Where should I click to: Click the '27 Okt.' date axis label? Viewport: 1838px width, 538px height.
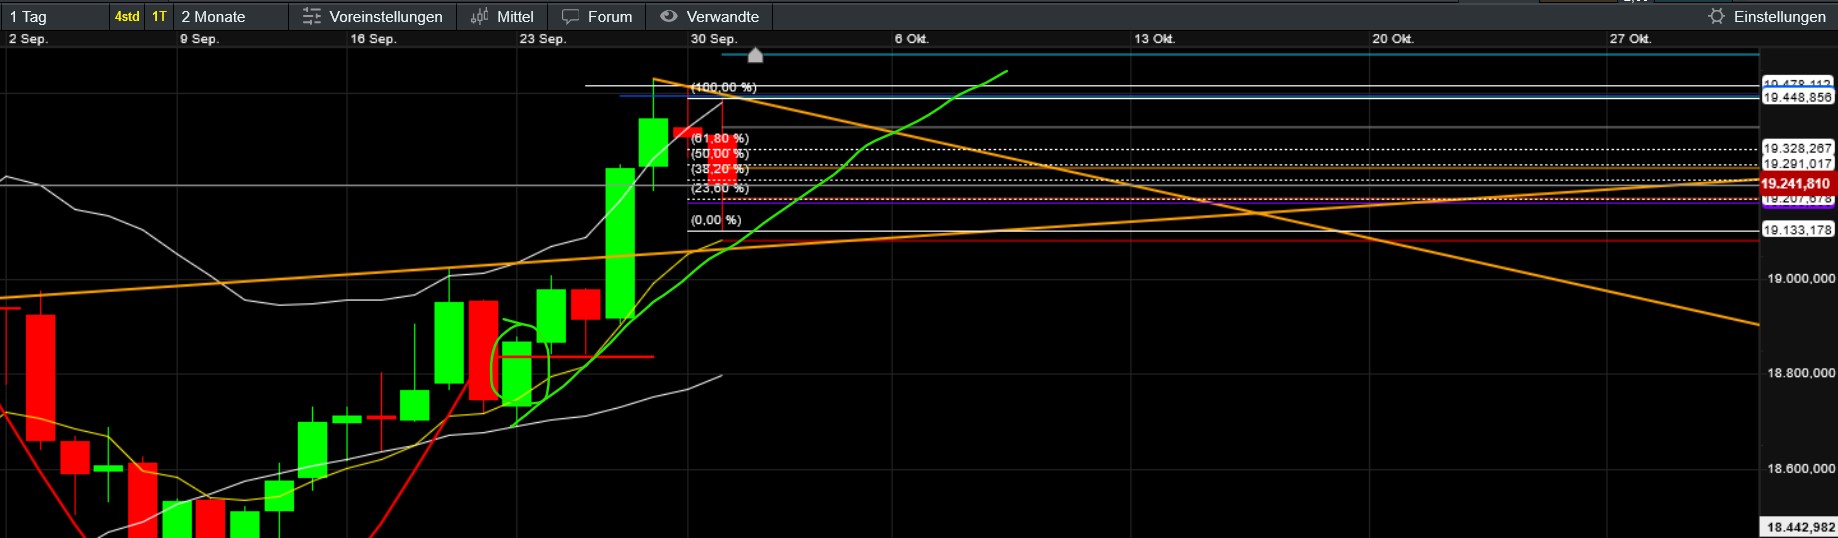click(1631, 39)
